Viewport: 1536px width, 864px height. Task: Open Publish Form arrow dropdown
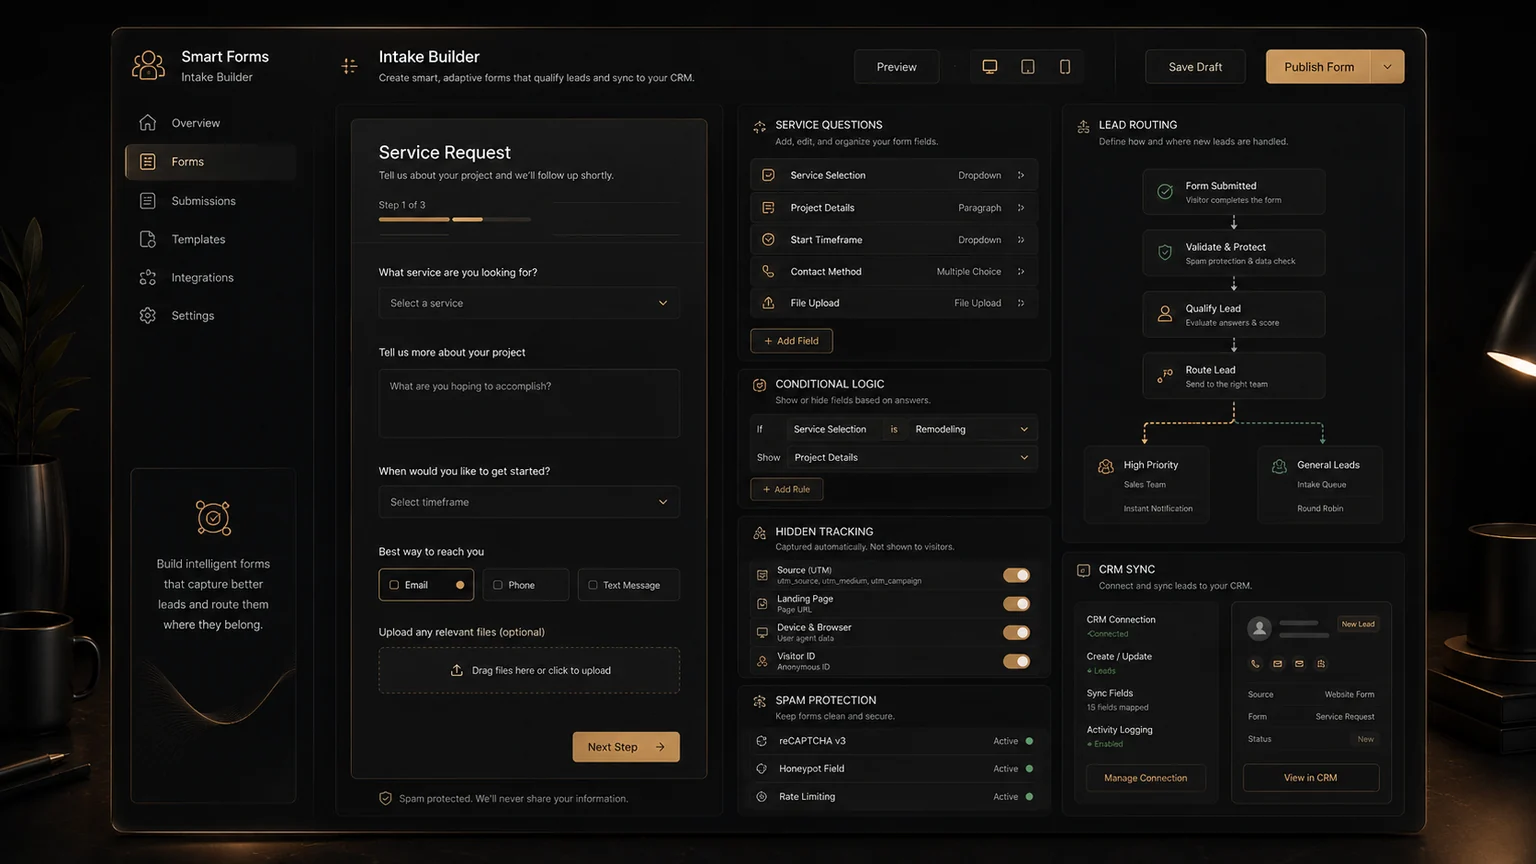tap(1387, 67)
